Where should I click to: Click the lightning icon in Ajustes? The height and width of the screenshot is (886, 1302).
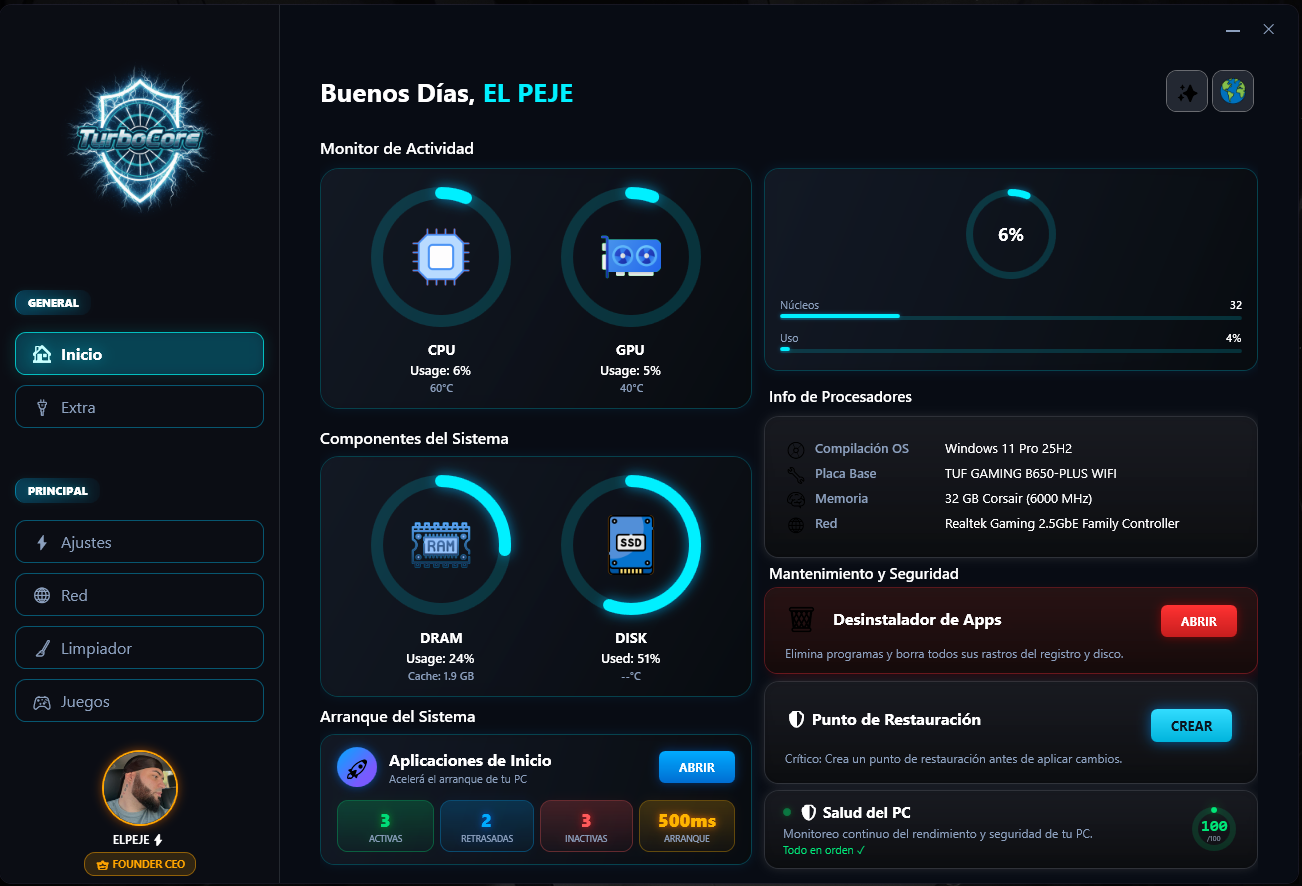pyautogui.click(x=42, y=542)
